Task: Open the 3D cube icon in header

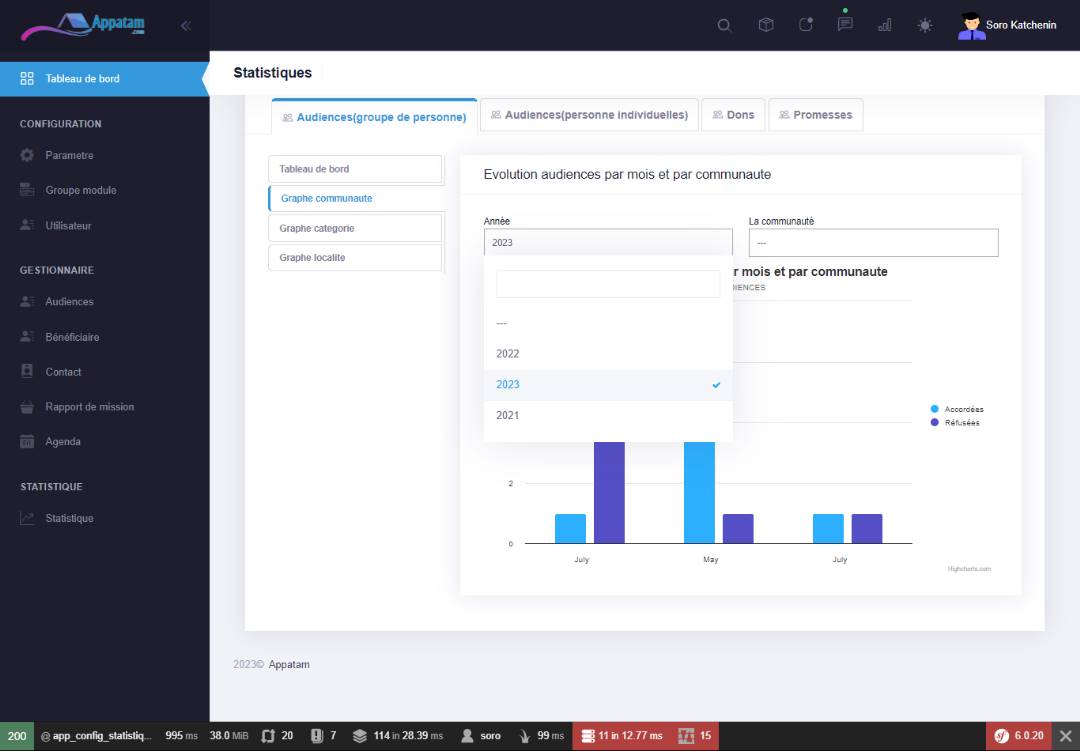Action: pyautogui.click(x=766, y=25)
